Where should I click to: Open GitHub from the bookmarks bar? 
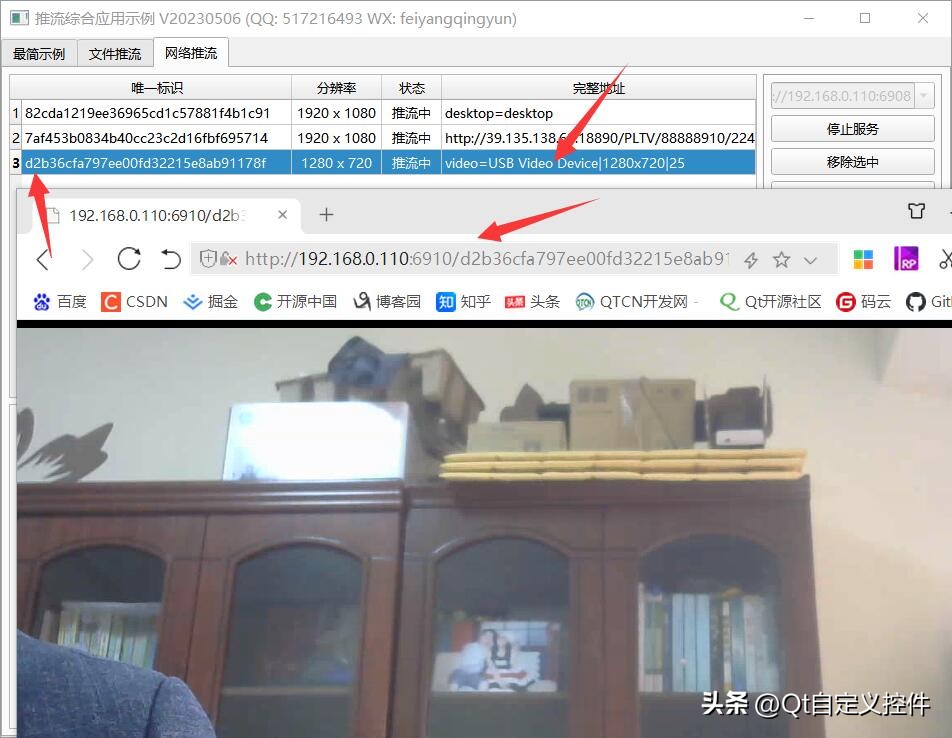(930, 301)
